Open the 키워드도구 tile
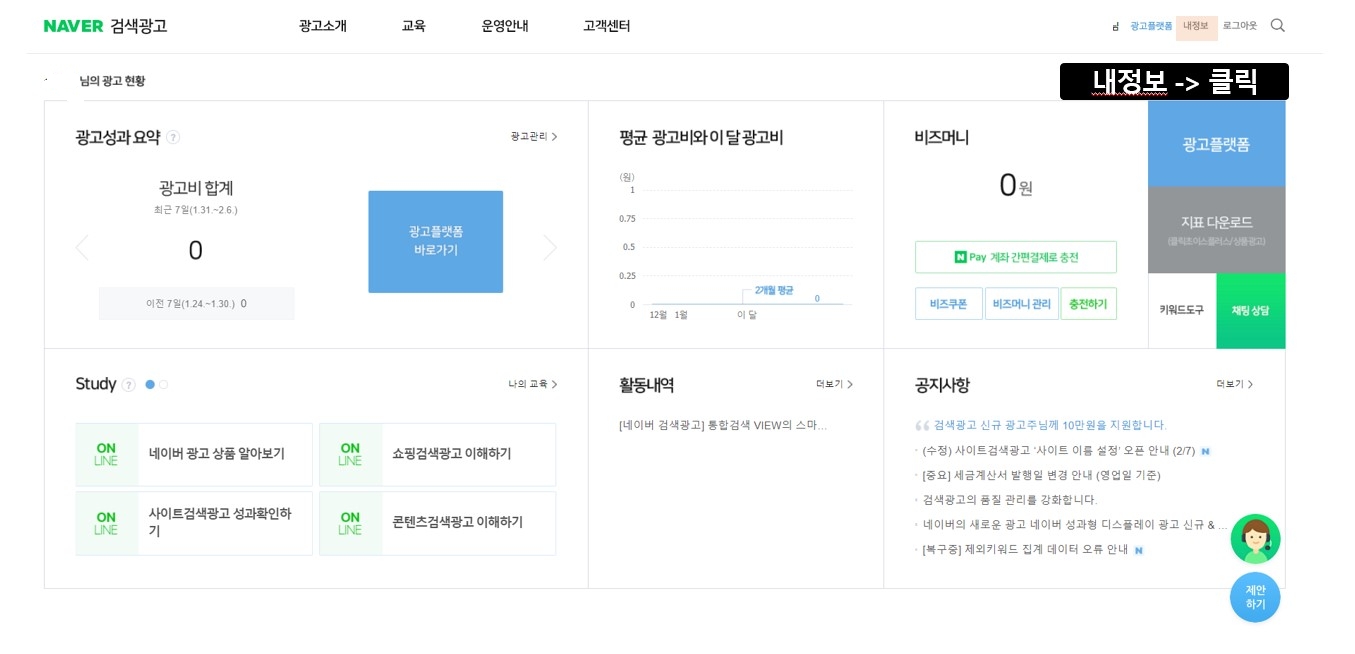The height and width of the screenshot is (654, 1355). tap(1182, 311)
